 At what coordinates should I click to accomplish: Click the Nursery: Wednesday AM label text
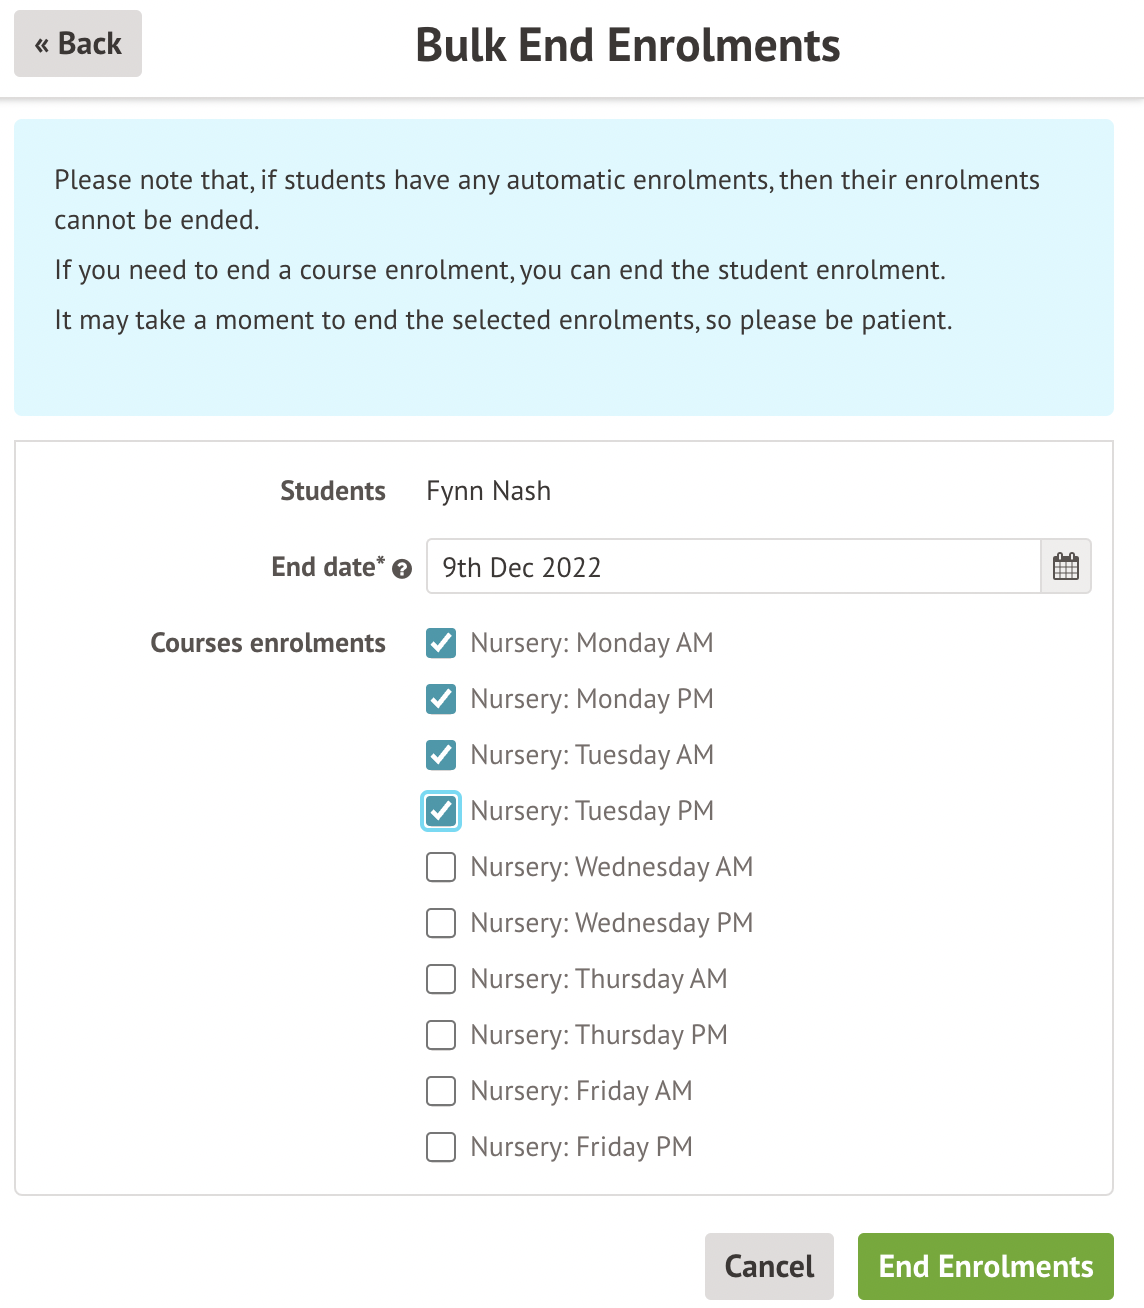pos(611,867)
